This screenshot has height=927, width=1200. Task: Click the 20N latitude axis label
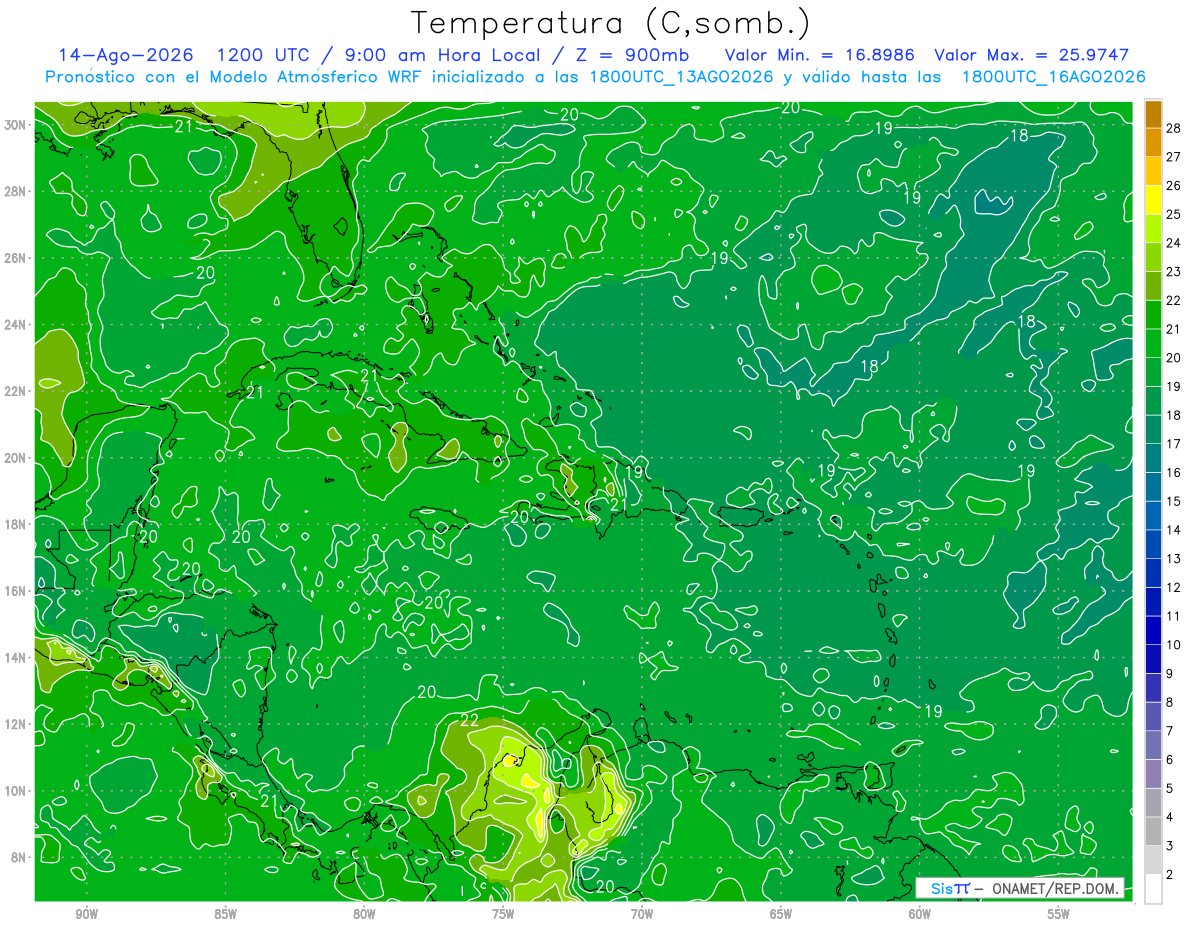17,458
